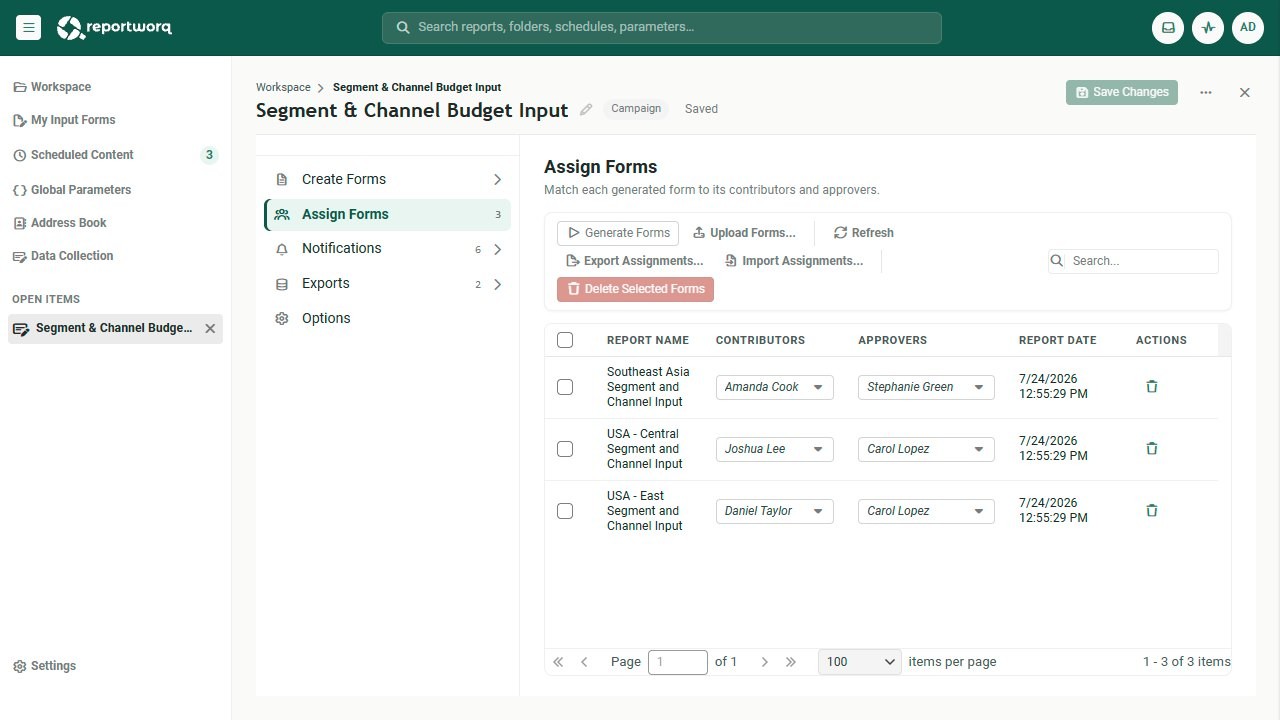Open Data Collection

(63, 256)
